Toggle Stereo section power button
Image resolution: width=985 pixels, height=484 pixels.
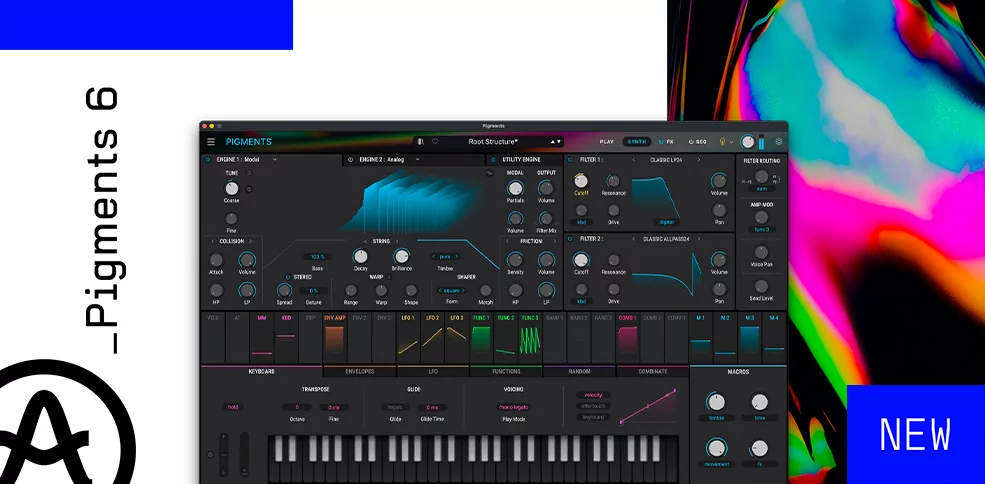coord(288,277)
